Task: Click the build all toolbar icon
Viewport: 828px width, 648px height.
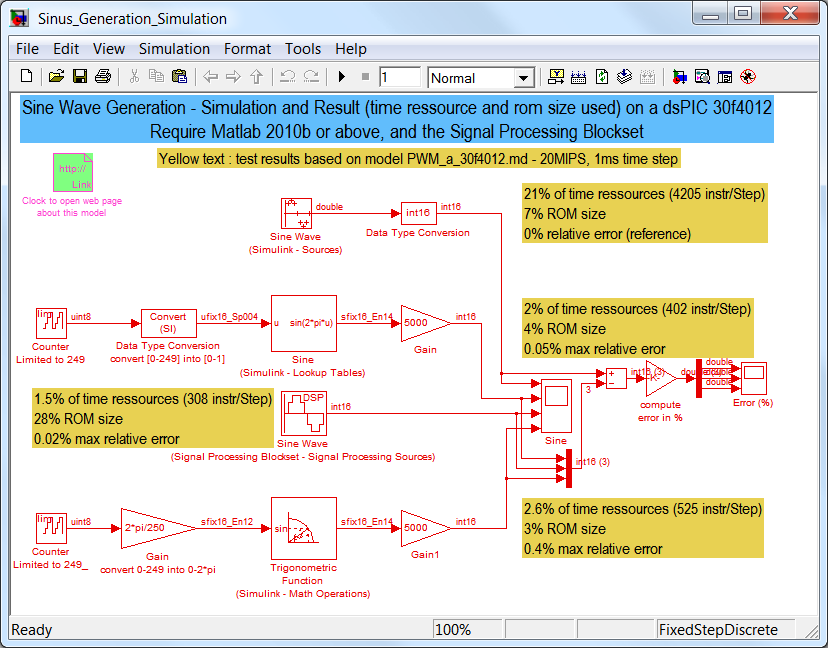Action: 579,77
